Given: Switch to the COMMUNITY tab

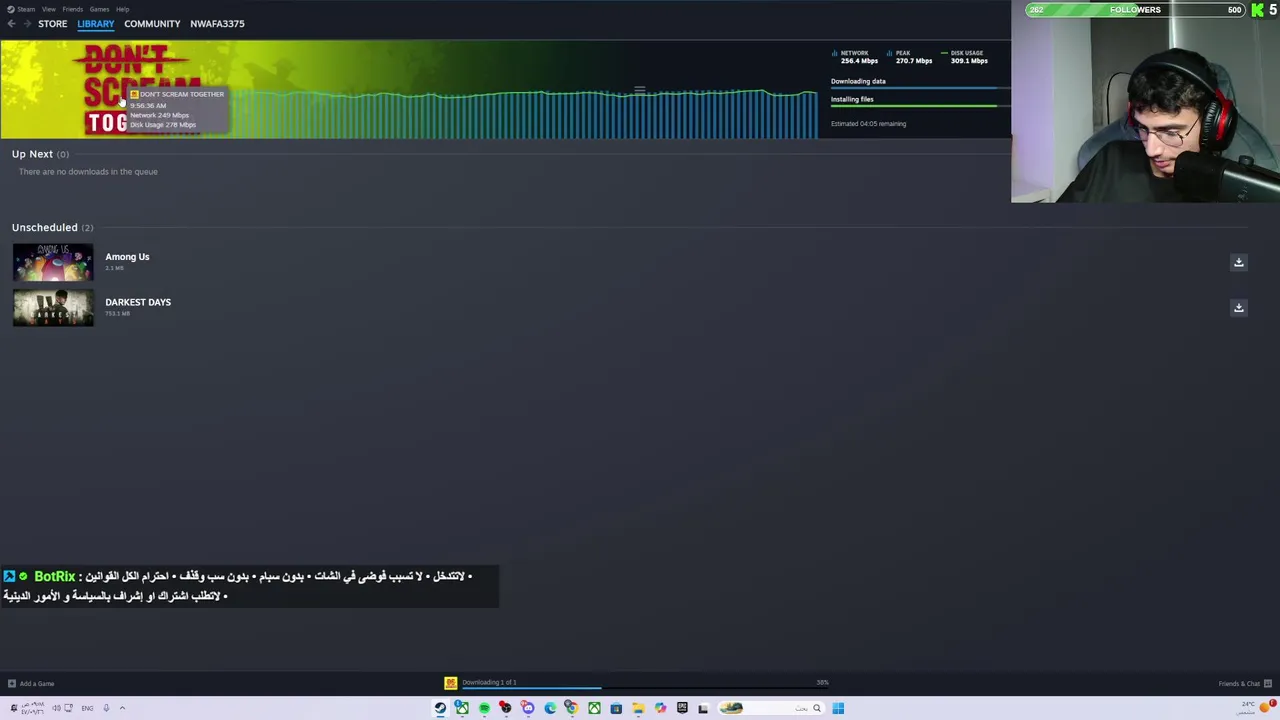Looking at the screenshot, I should [x=152, y=24].
